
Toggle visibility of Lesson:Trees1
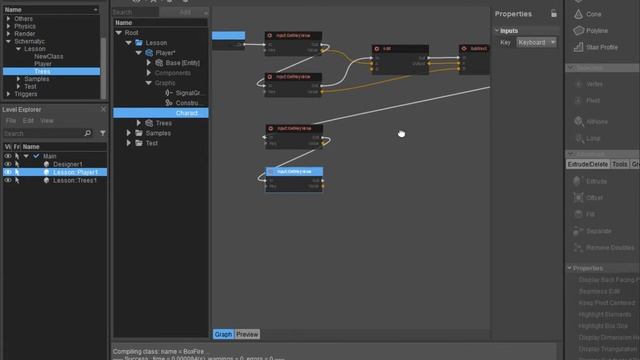pyautogui.click(x=8, y=180)
